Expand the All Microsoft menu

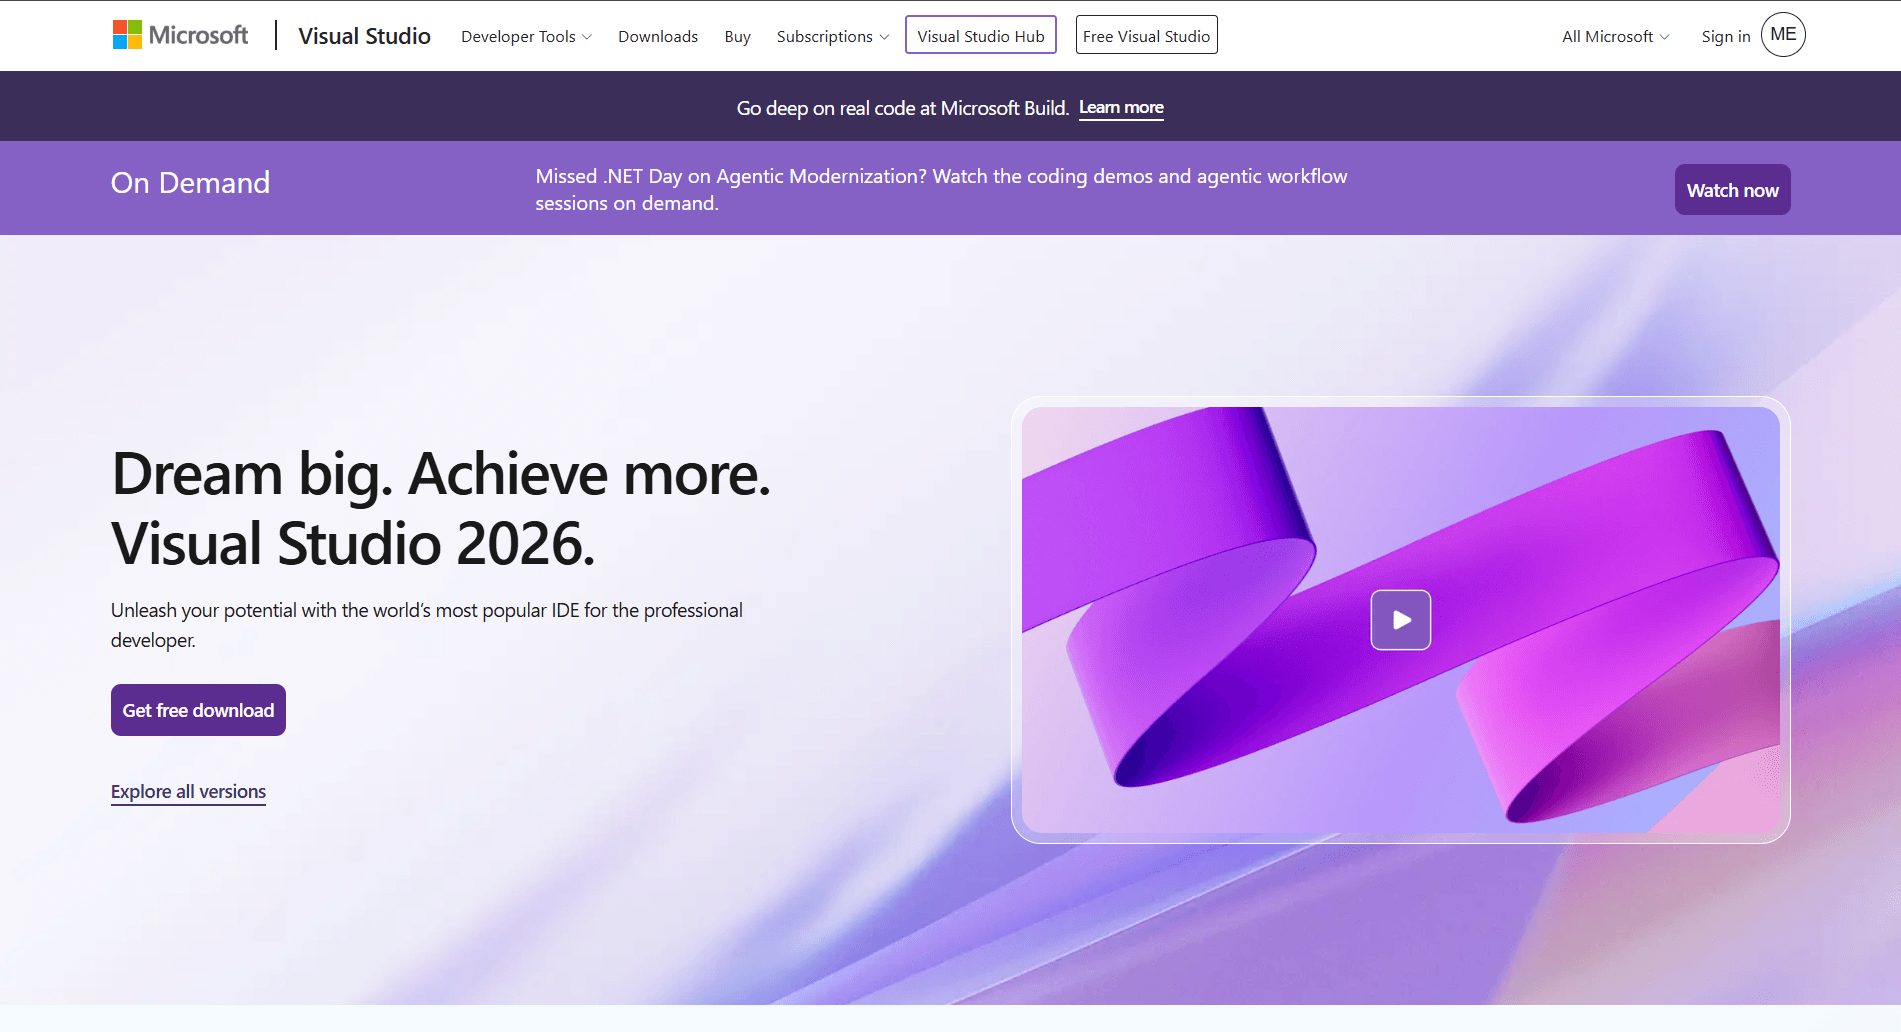tap(1615, 36)
